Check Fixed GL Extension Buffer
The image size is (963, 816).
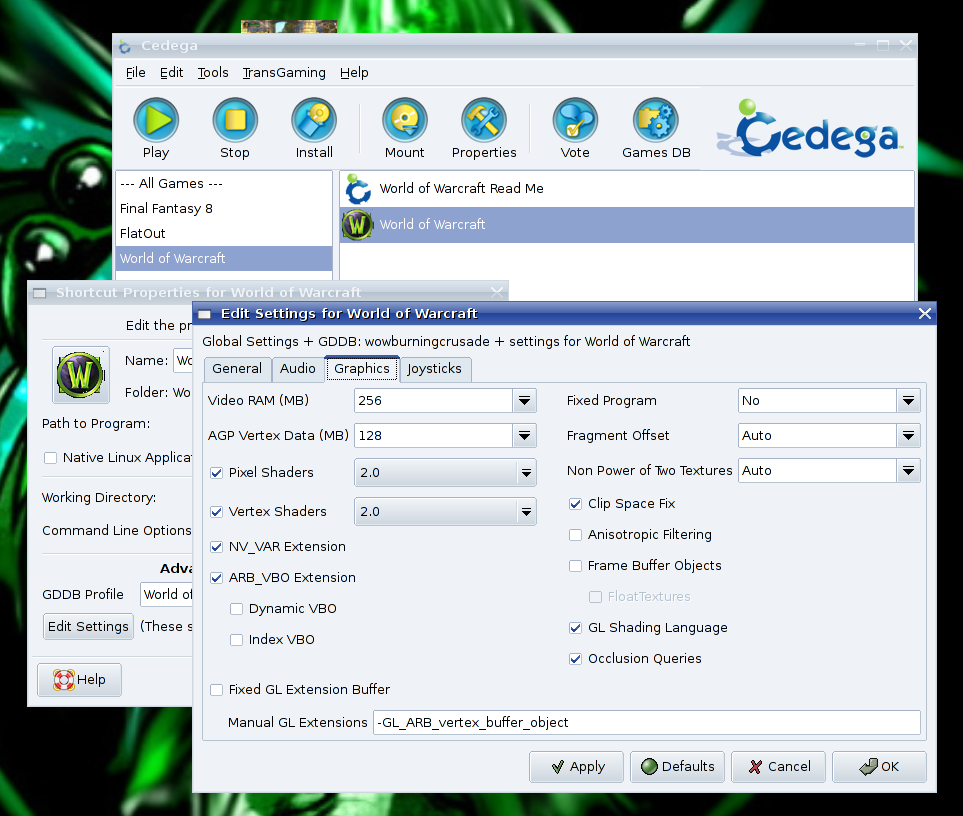(216, 690)
